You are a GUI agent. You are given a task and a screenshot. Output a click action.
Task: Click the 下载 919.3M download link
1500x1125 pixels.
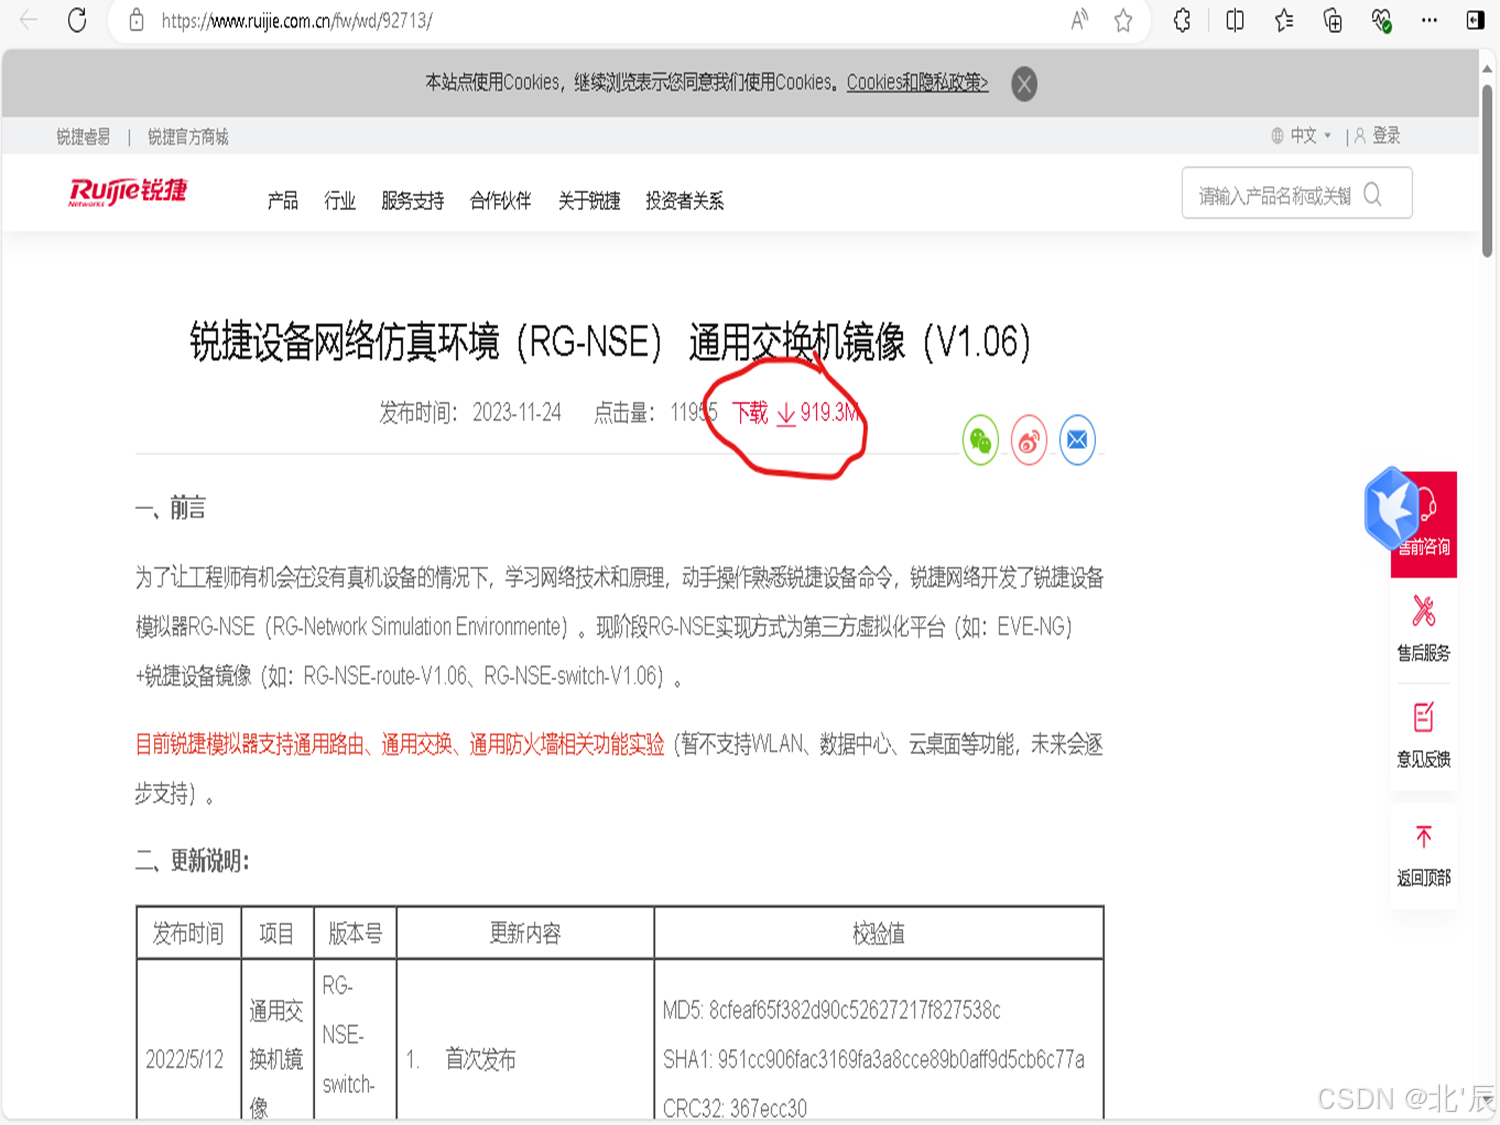click(795, 413)
